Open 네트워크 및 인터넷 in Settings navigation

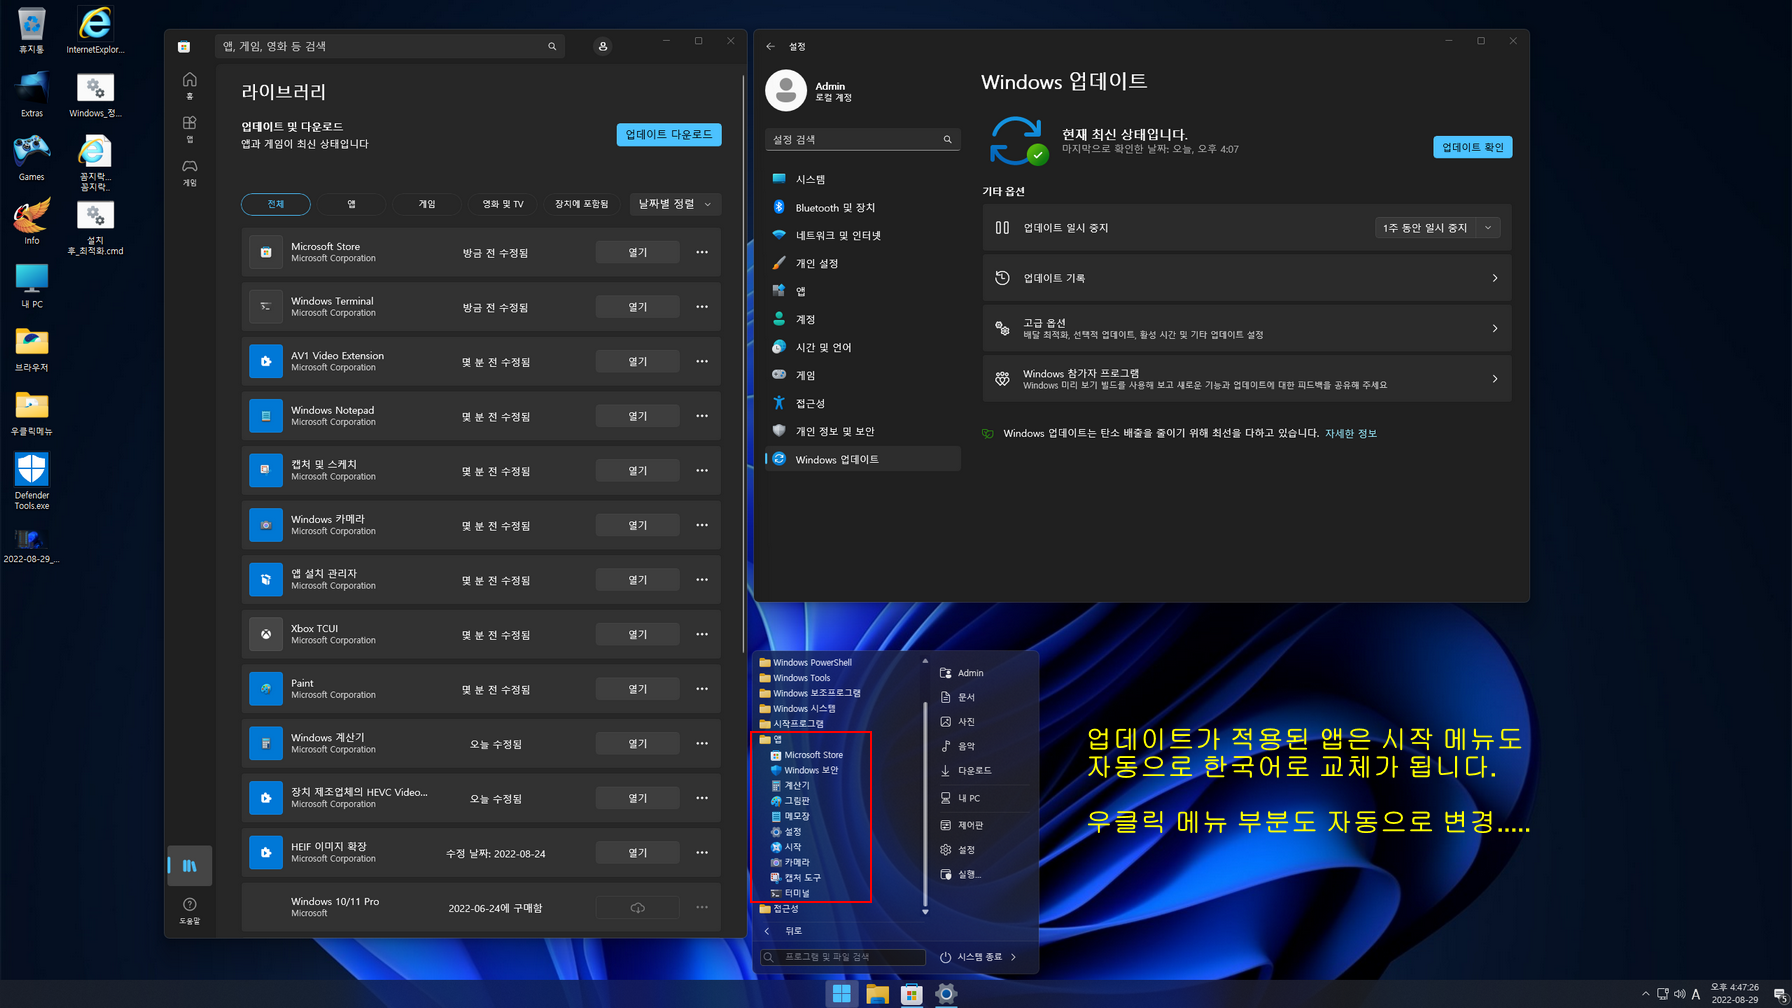[862, 235]
